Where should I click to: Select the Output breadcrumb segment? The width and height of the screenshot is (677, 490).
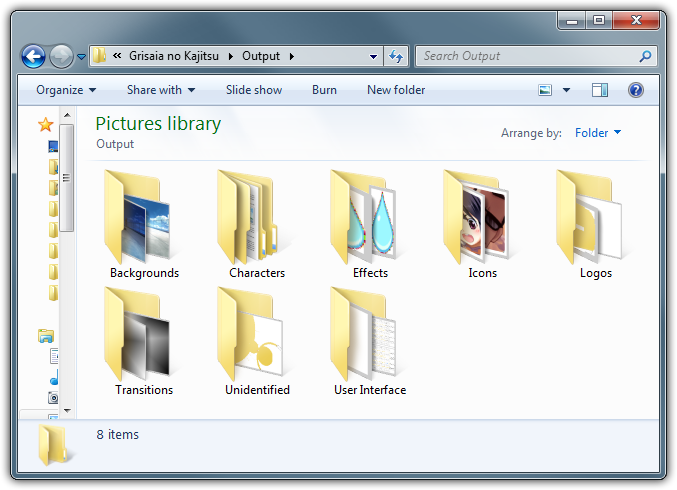[x=261, y=56]
